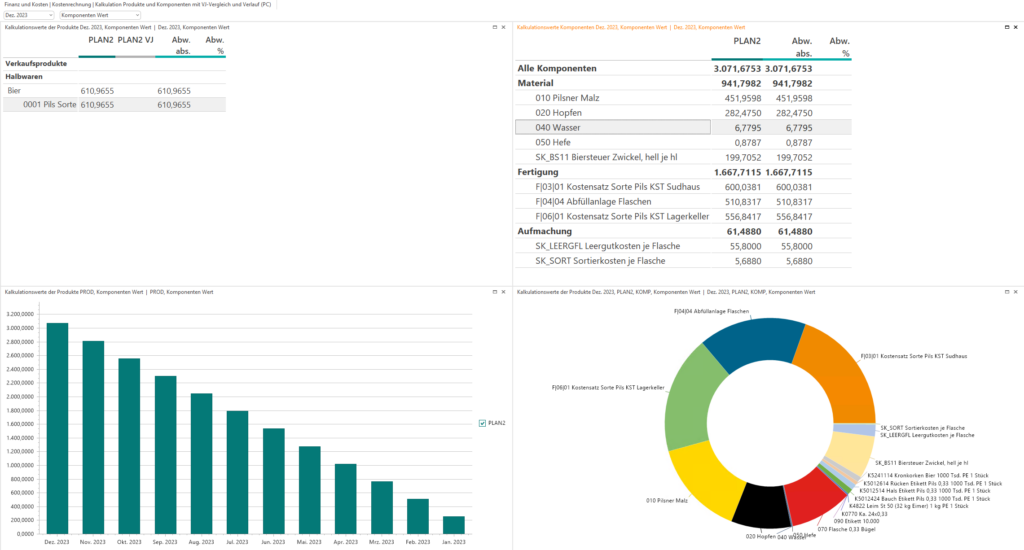Image resolution: width=1024 pixels, height=550 pixels.
Task: Click the Dez. 2023 bar
Action: click(57, 429)
